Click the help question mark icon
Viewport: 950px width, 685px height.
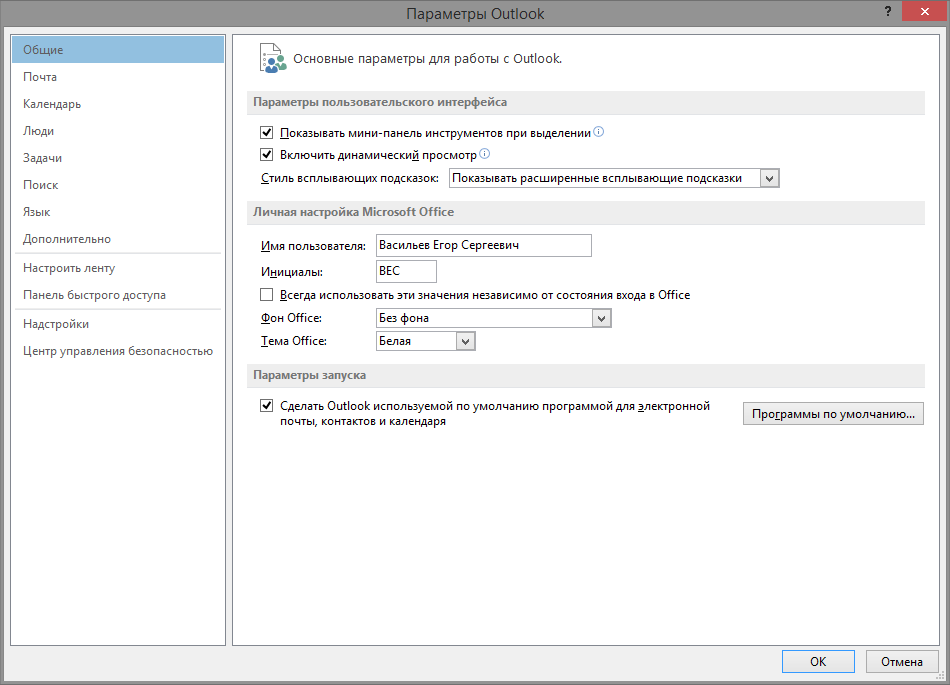point(888,12)
